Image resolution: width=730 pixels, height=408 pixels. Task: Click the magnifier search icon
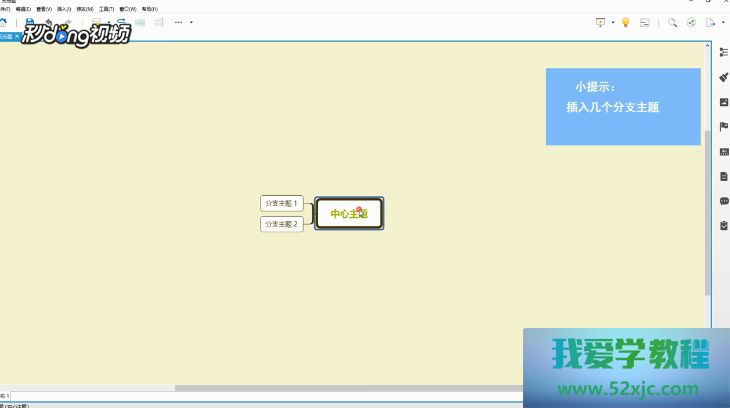pyautogui.click(x=673, y=22)
